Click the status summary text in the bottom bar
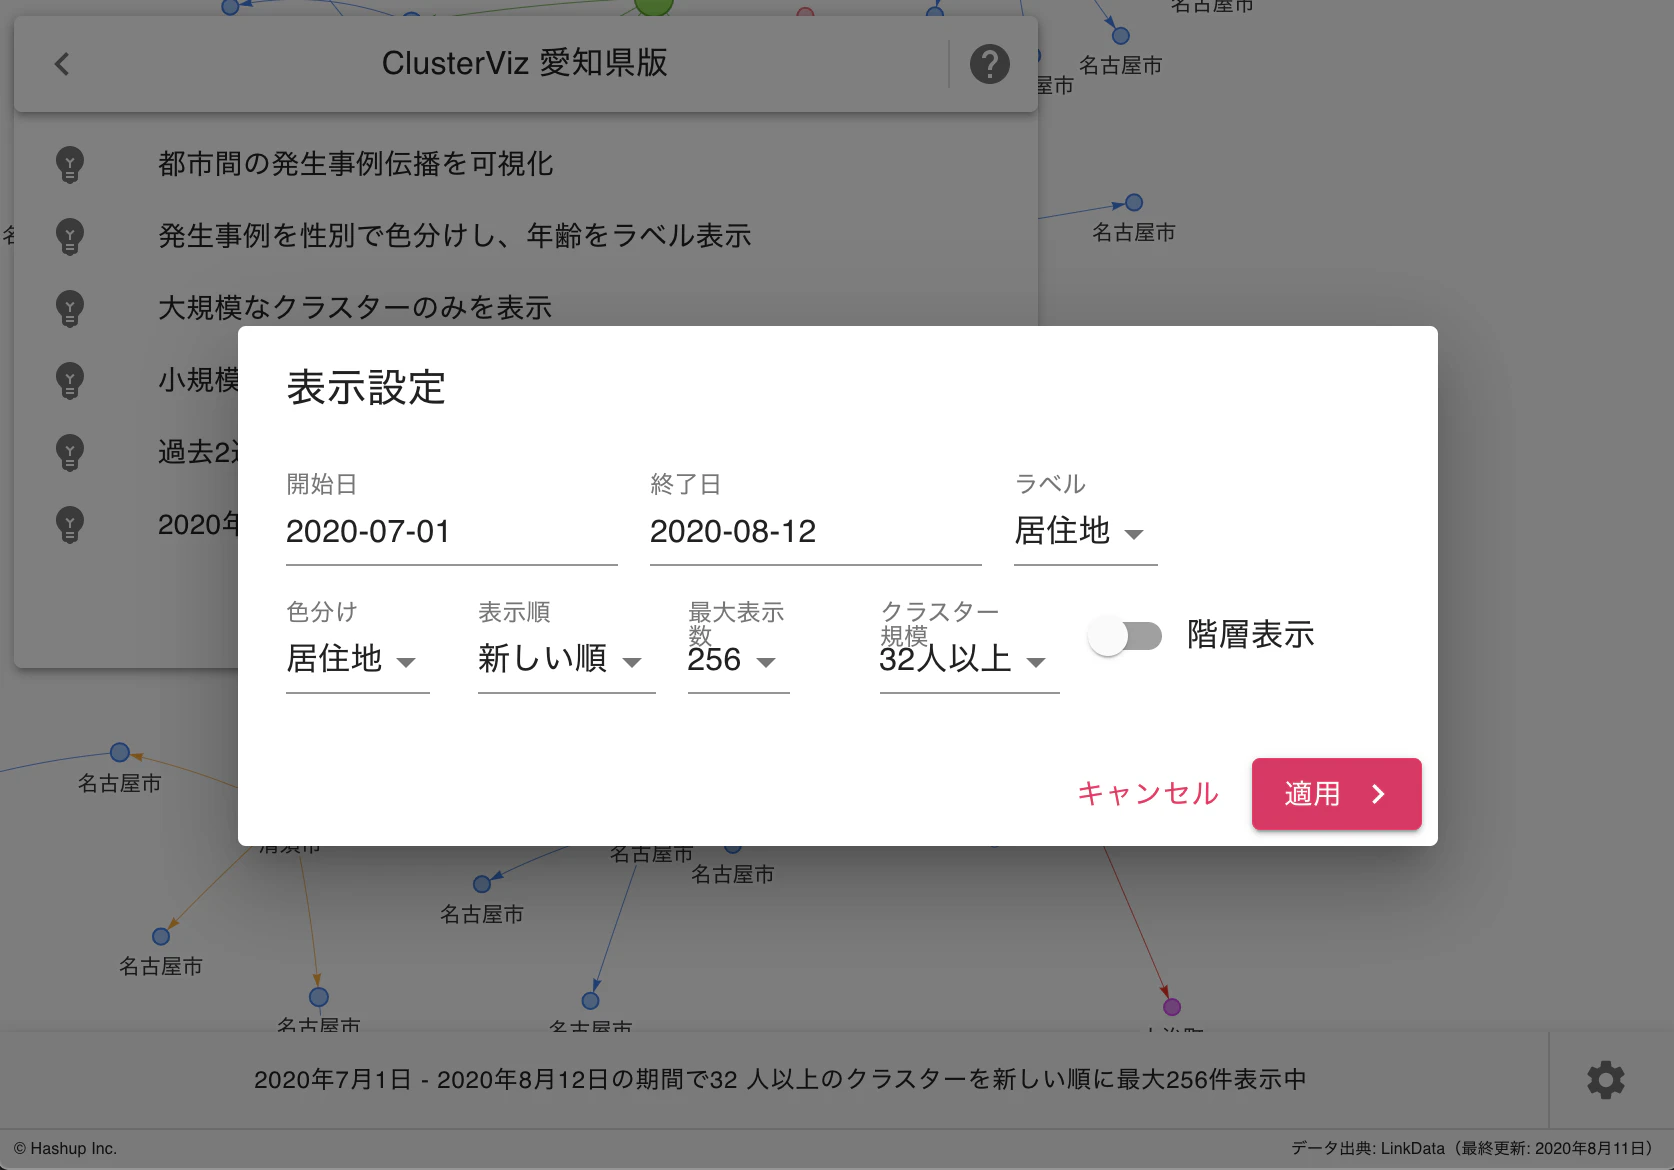This screenshot has width=1674, height=1170. 780,1080
